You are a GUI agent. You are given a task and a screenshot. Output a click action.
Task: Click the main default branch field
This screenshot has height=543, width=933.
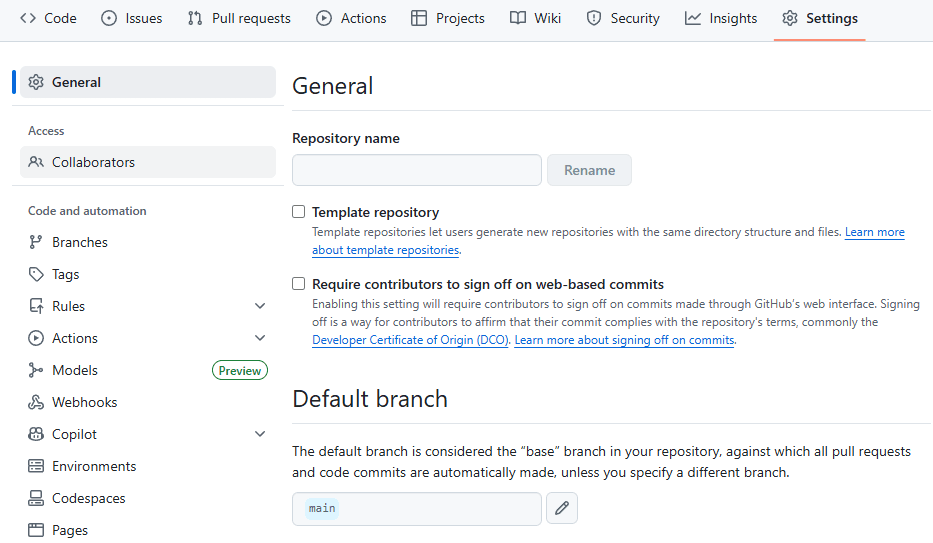coord(417,509)
